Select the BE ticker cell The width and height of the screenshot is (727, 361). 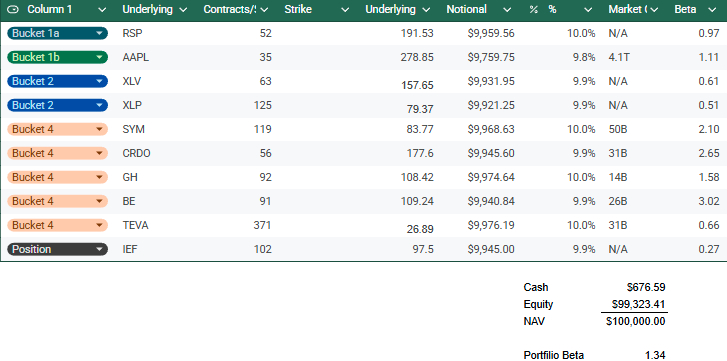coord(129,202)
